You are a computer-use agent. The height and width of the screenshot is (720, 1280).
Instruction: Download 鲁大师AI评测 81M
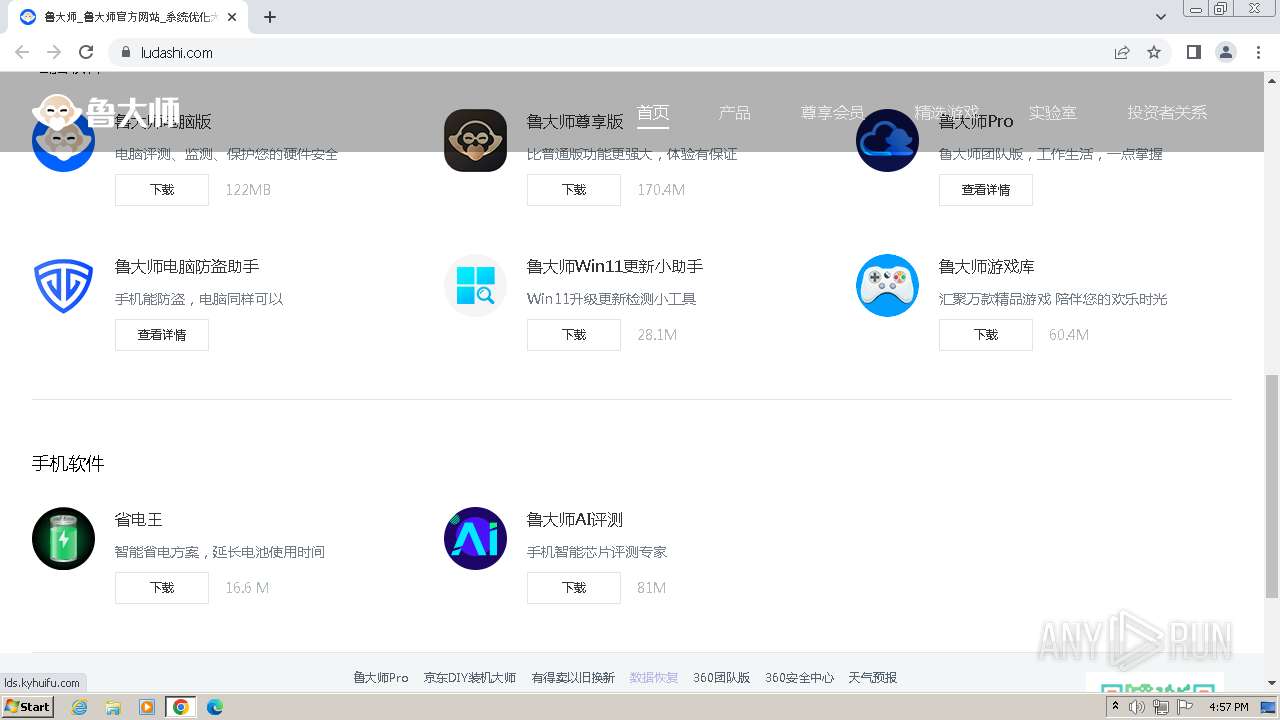coord(574,588)
